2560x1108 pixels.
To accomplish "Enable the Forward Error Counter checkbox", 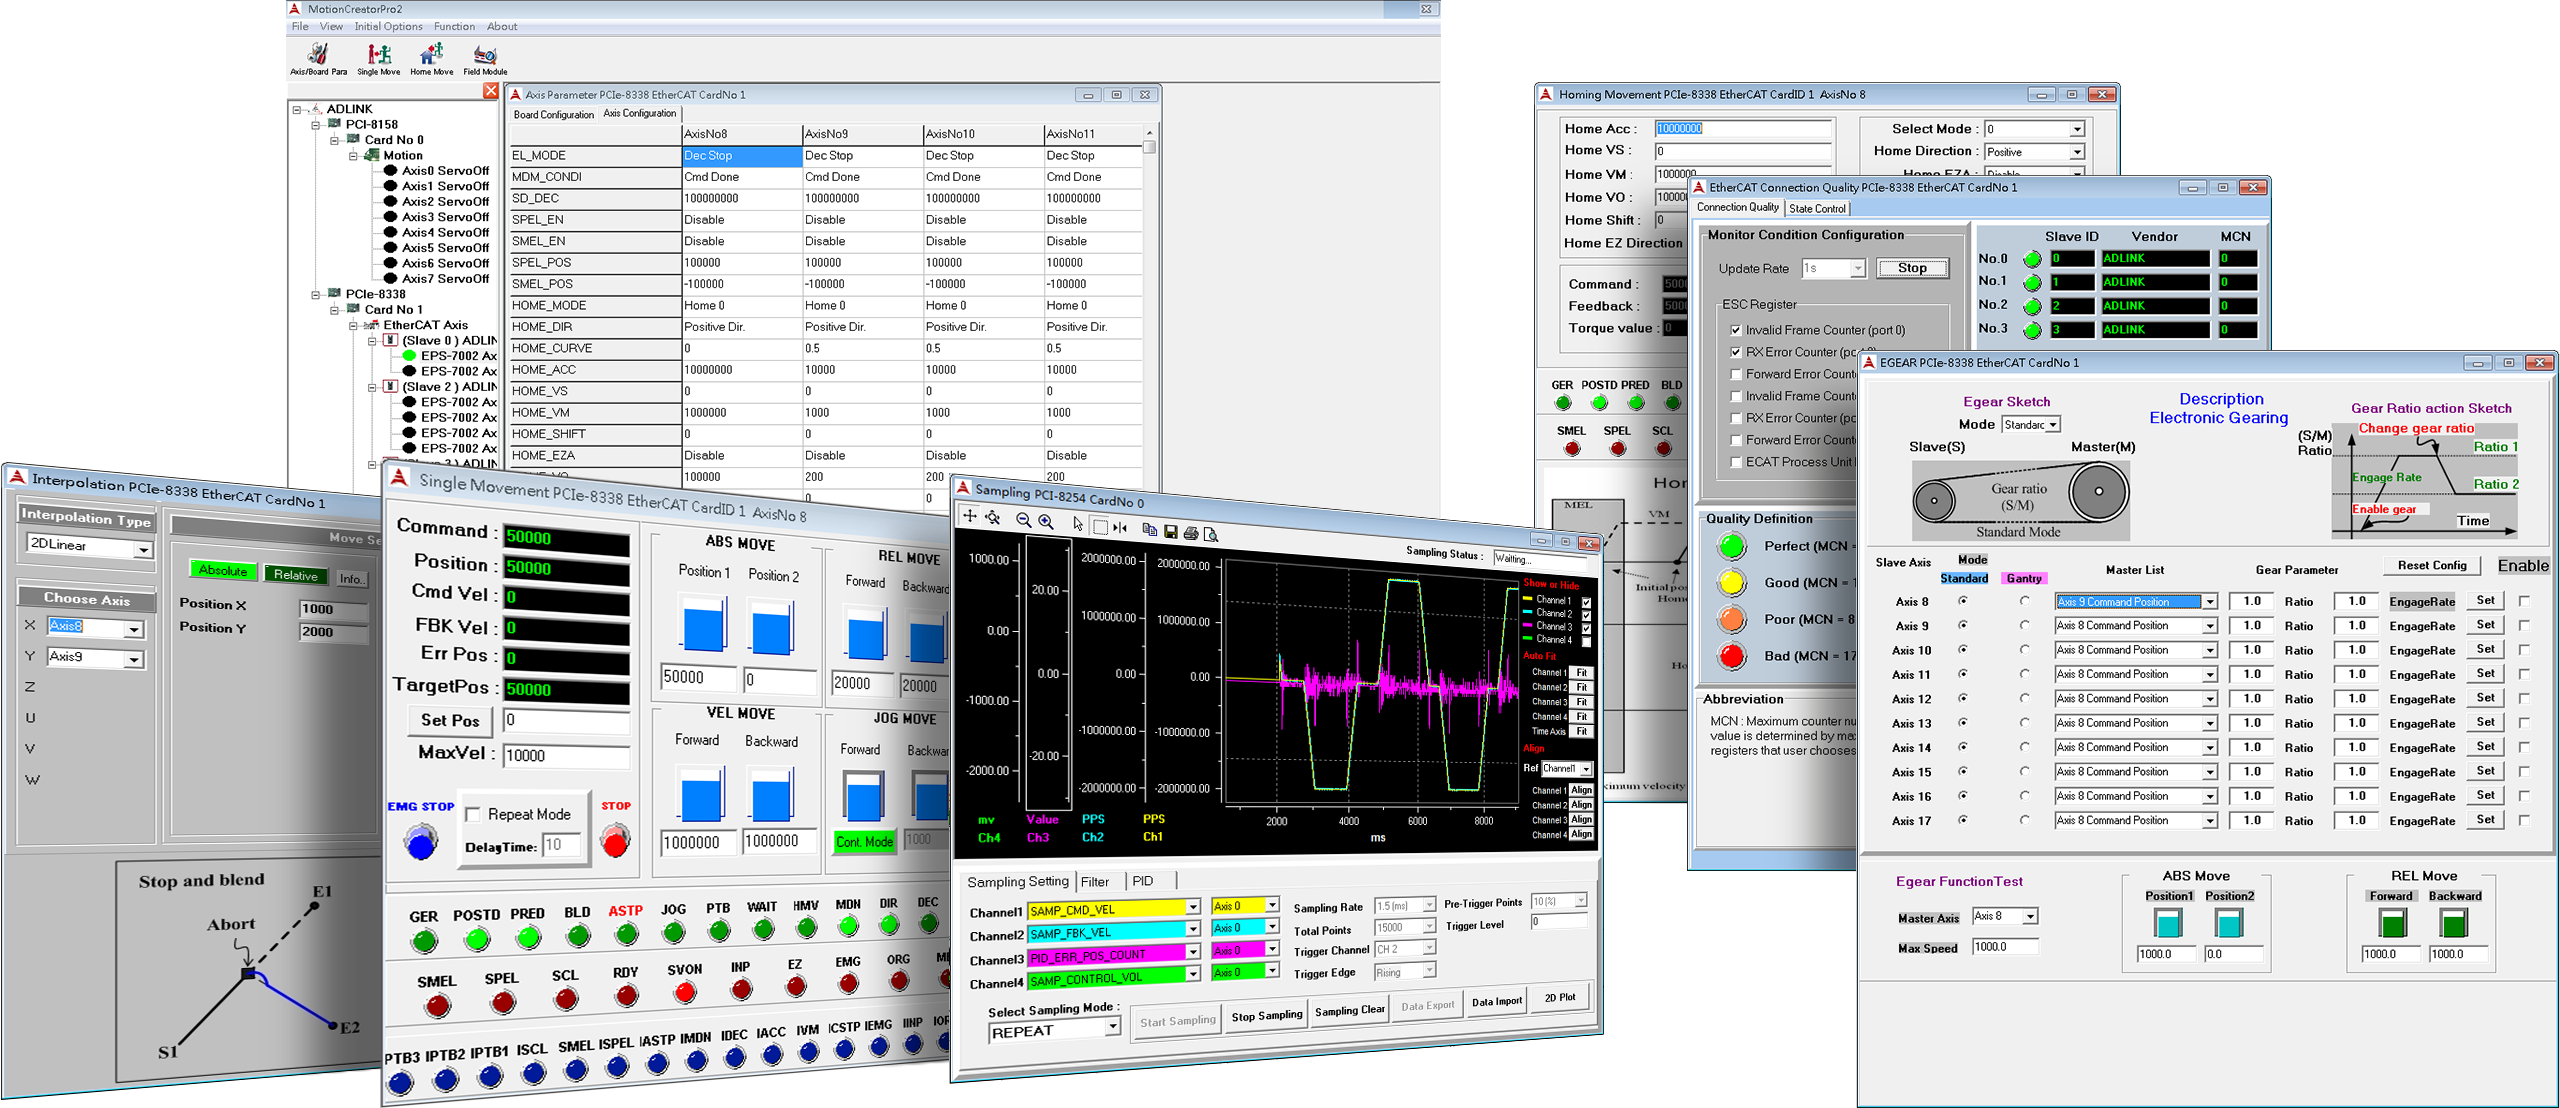I will tap(1736, 374).
